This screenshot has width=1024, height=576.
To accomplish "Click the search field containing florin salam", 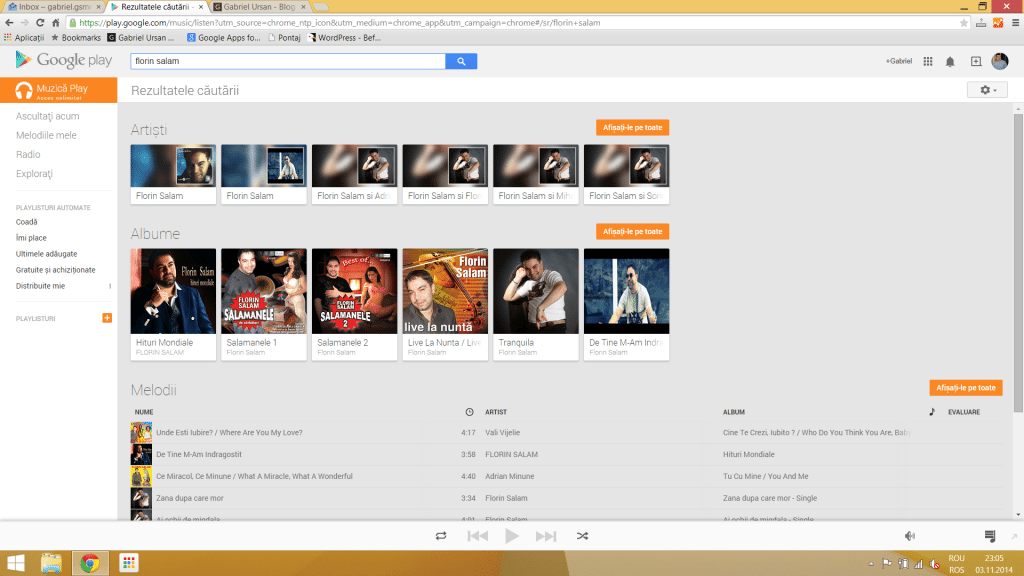I will (288, 61).
